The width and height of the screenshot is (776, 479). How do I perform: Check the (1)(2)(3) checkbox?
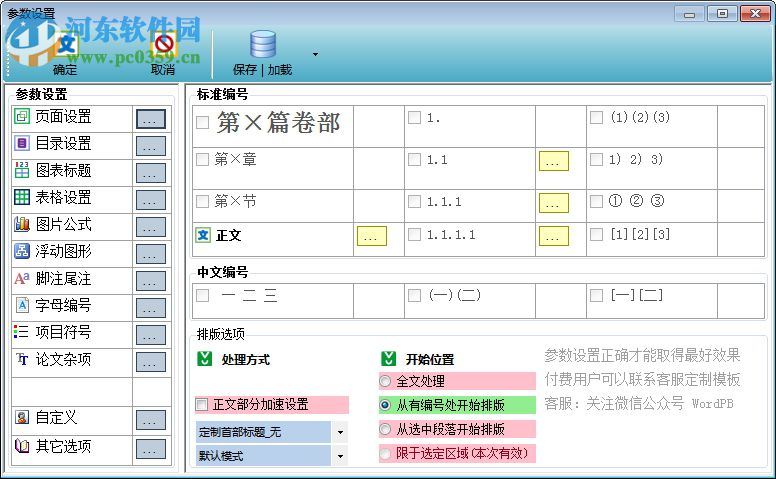tap(596, 117)
